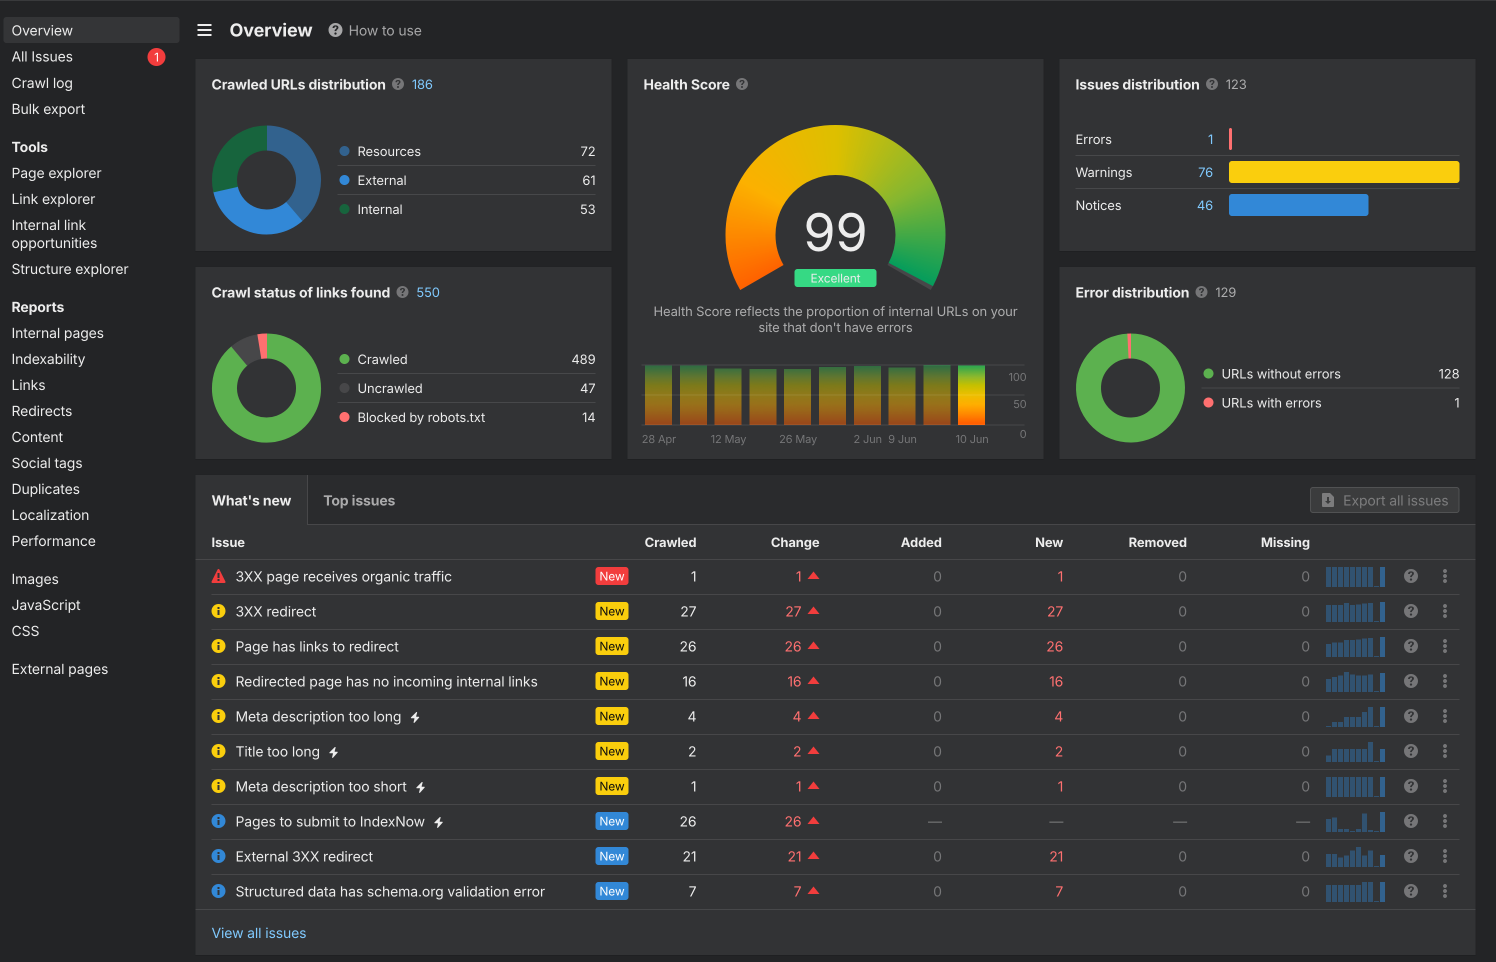1496x962 pixels.
Task: Sort by the Change column header
Action: (x=795, y=542)
